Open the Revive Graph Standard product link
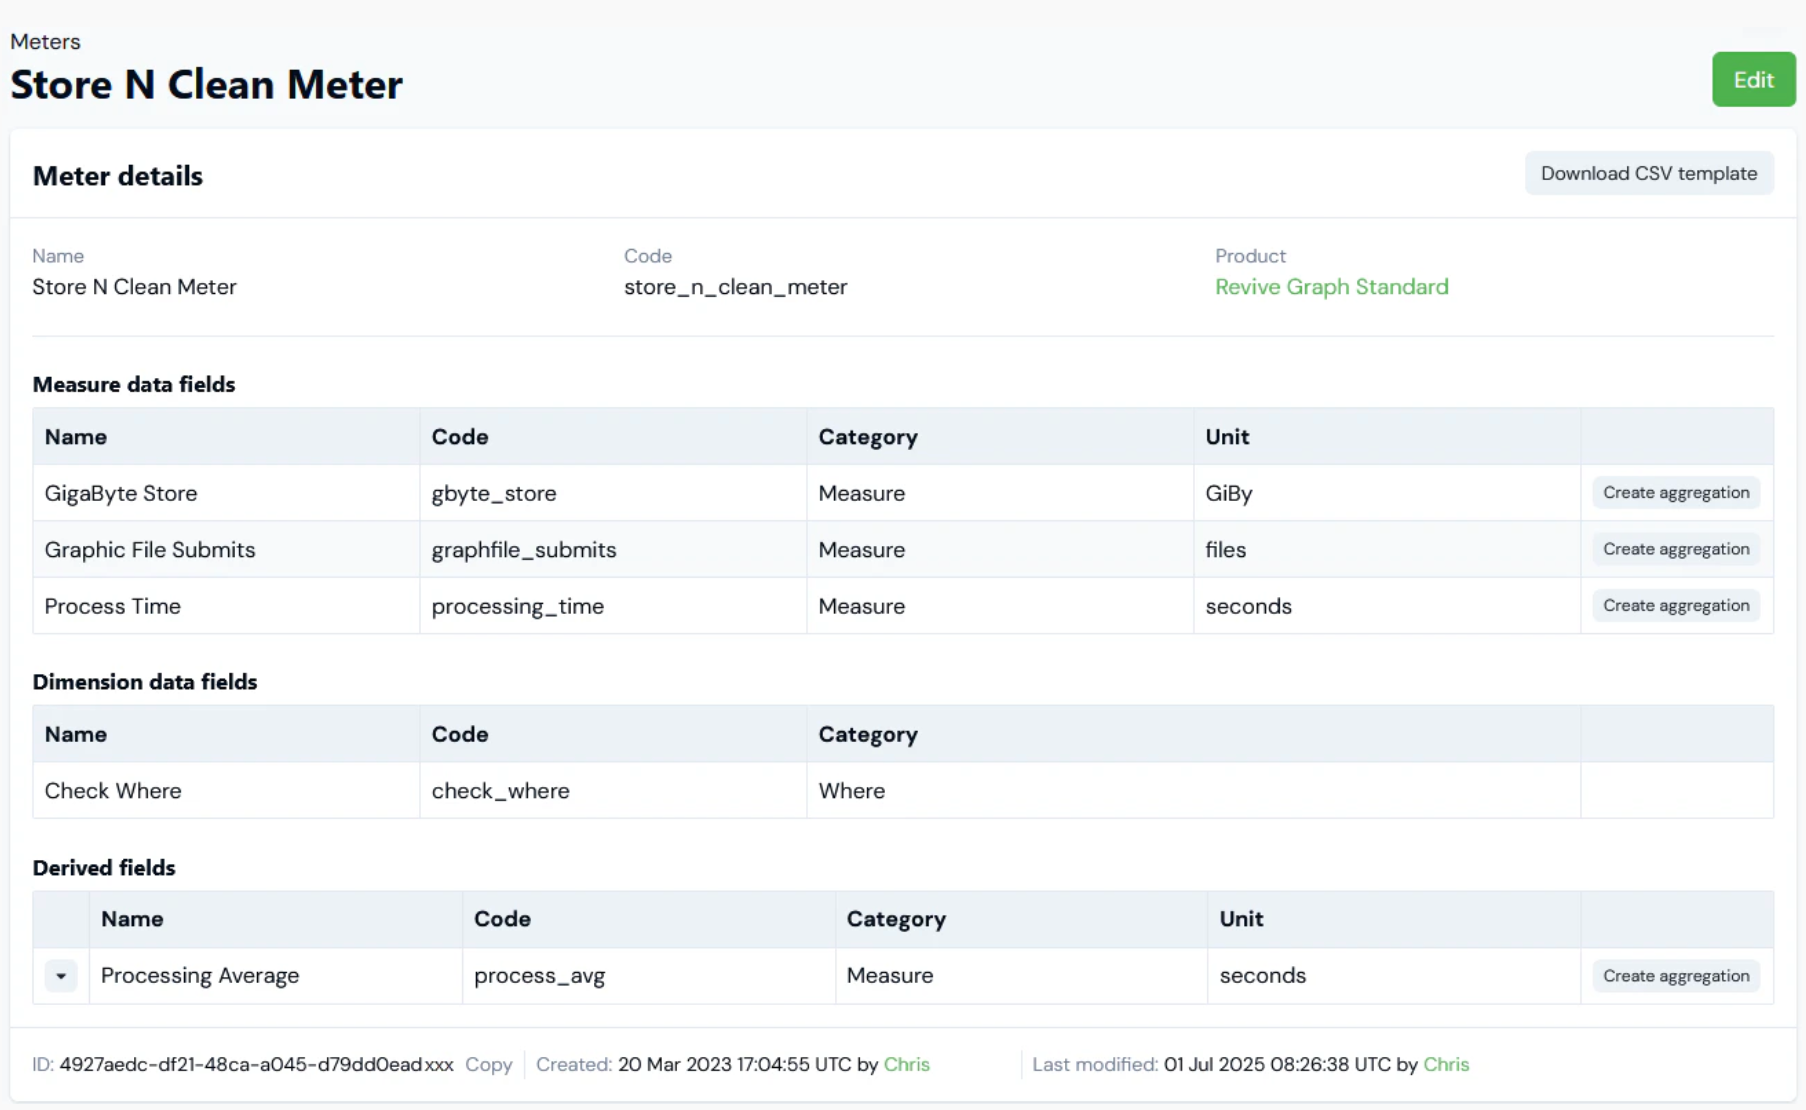The height and width of the screenshot is (1110, 1806). pos(1331,287)
